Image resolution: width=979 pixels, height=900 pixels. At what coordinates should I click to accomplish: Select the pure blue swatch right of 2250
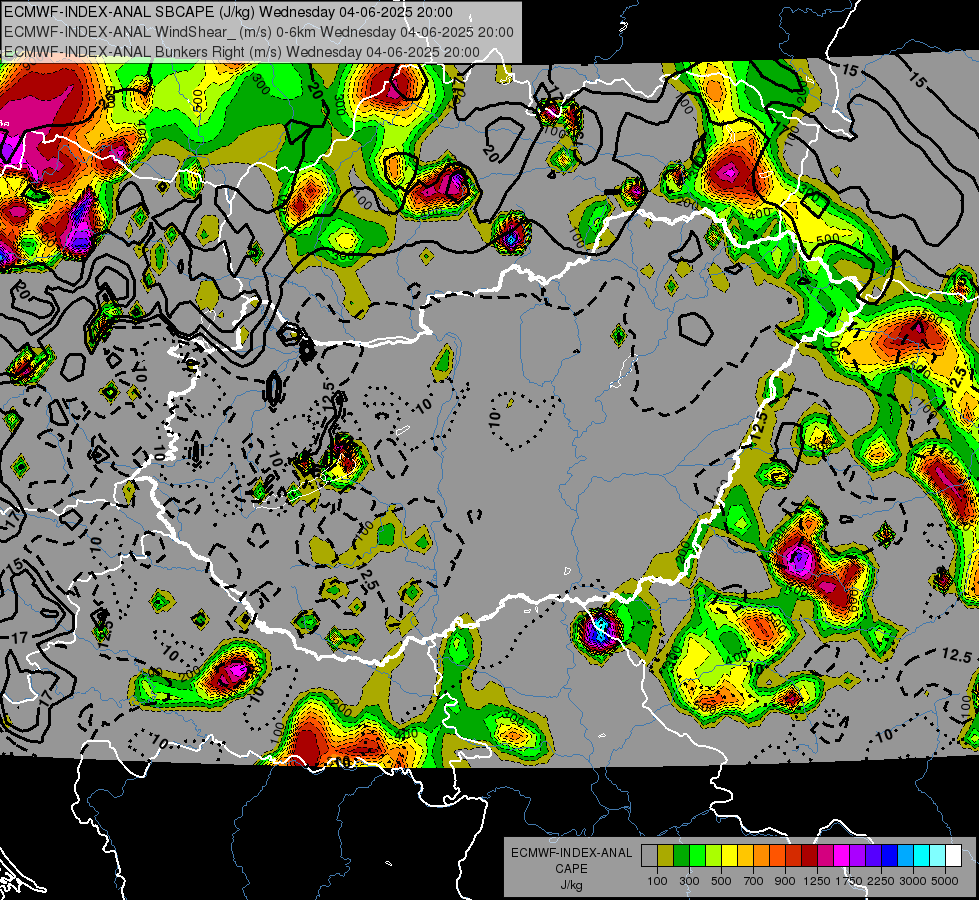890,855
